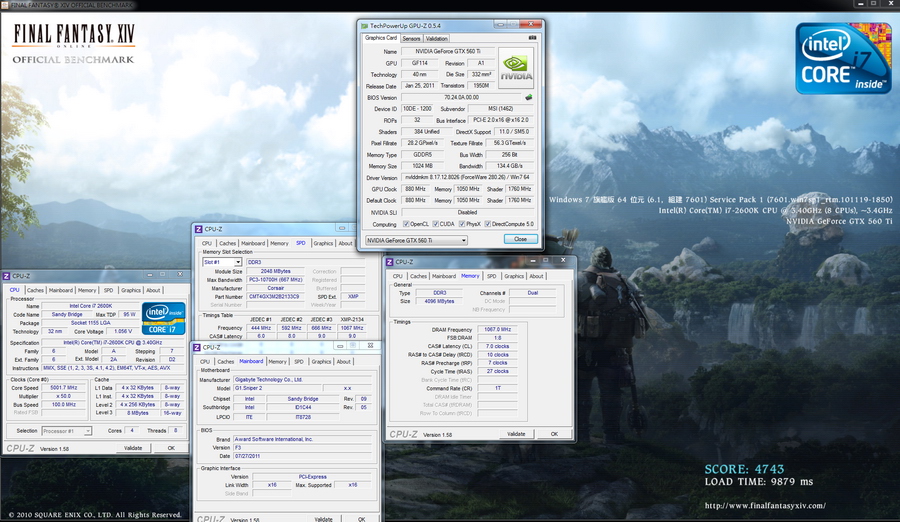
Task: Open the NVIDIA GeForce GTX 560 Ti dropdown
Action: (x=416, y=240)
